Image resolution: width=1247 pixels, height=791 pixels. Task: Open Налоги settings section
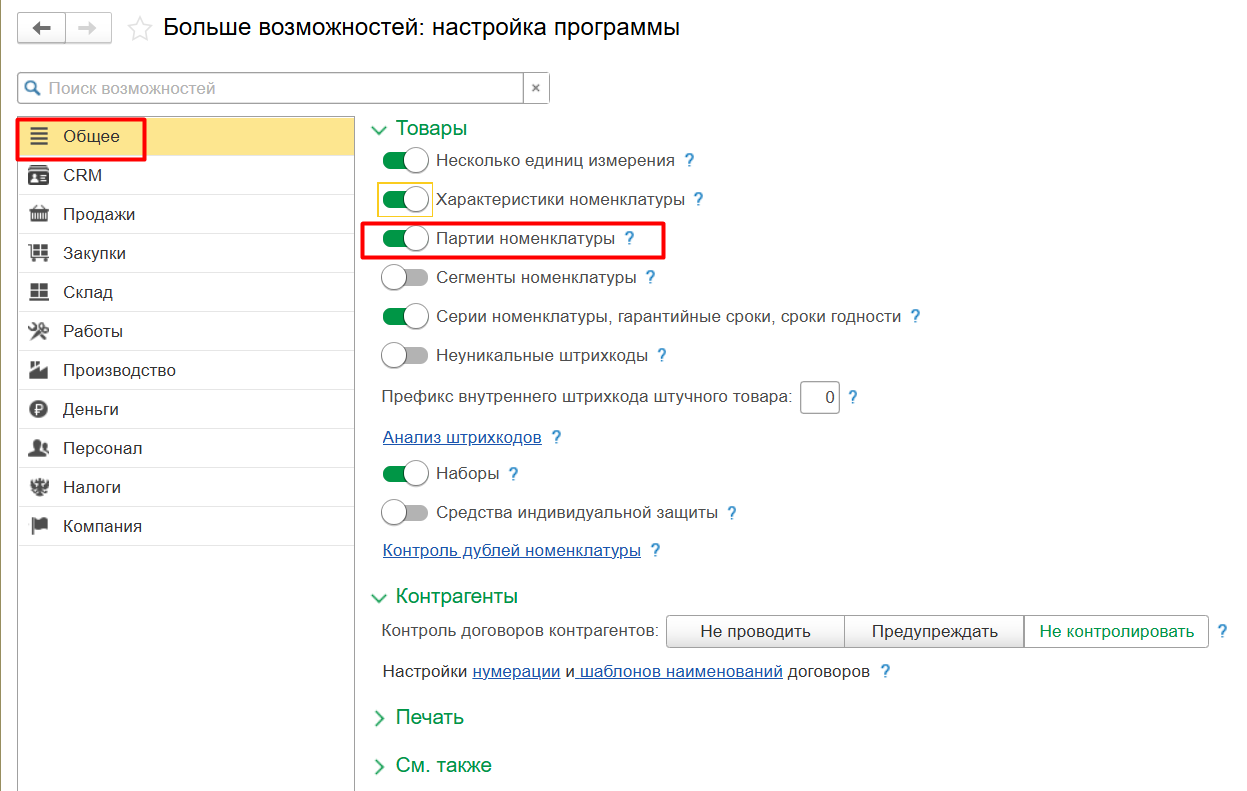click(186, 487)
